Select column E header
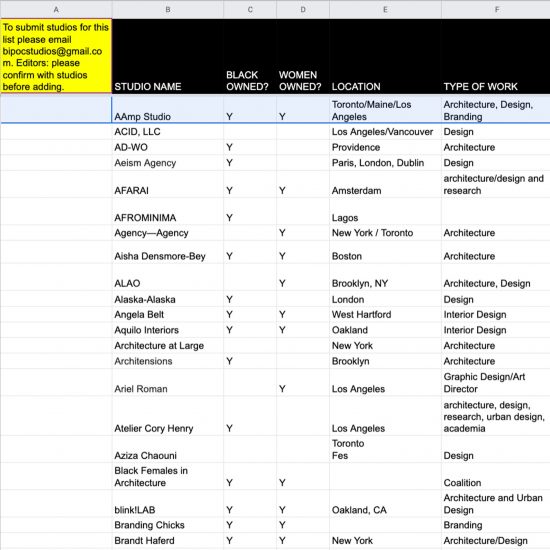The height and width of the screenshot is (550, 550). click(x=385, y=9)
